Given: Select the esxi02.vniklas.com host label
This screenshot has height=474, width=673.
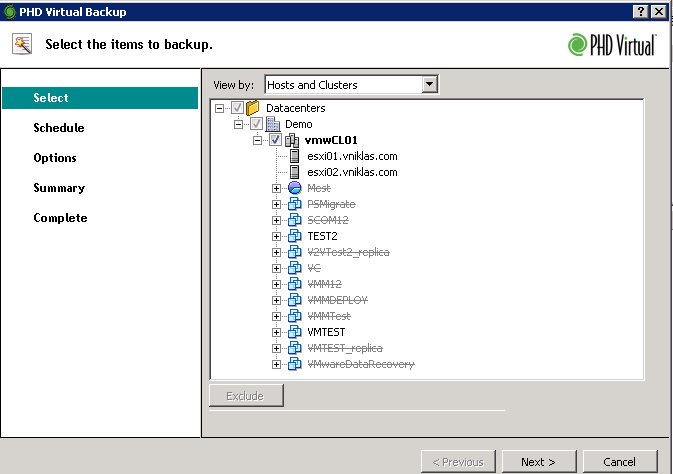Looking at the screenshot, I should coord(352,172).
